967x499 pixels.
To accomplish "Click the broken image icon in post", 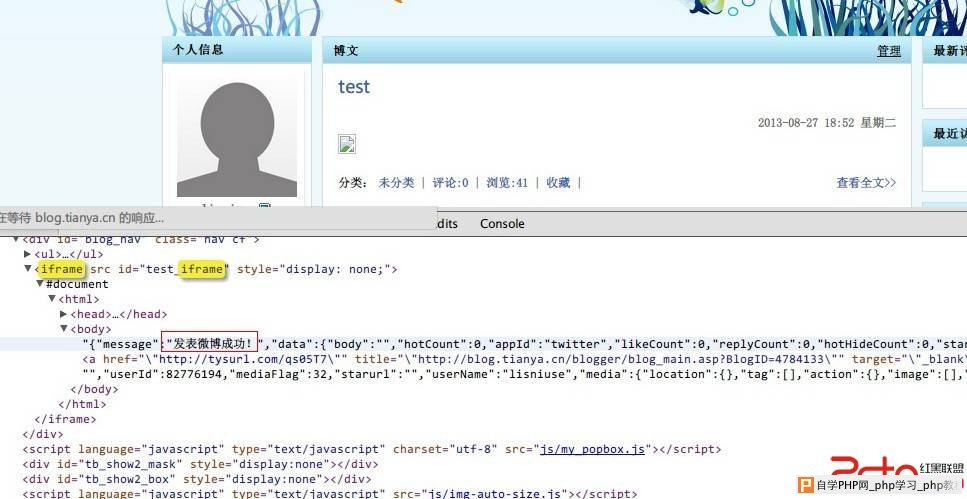I will point(347,144).
